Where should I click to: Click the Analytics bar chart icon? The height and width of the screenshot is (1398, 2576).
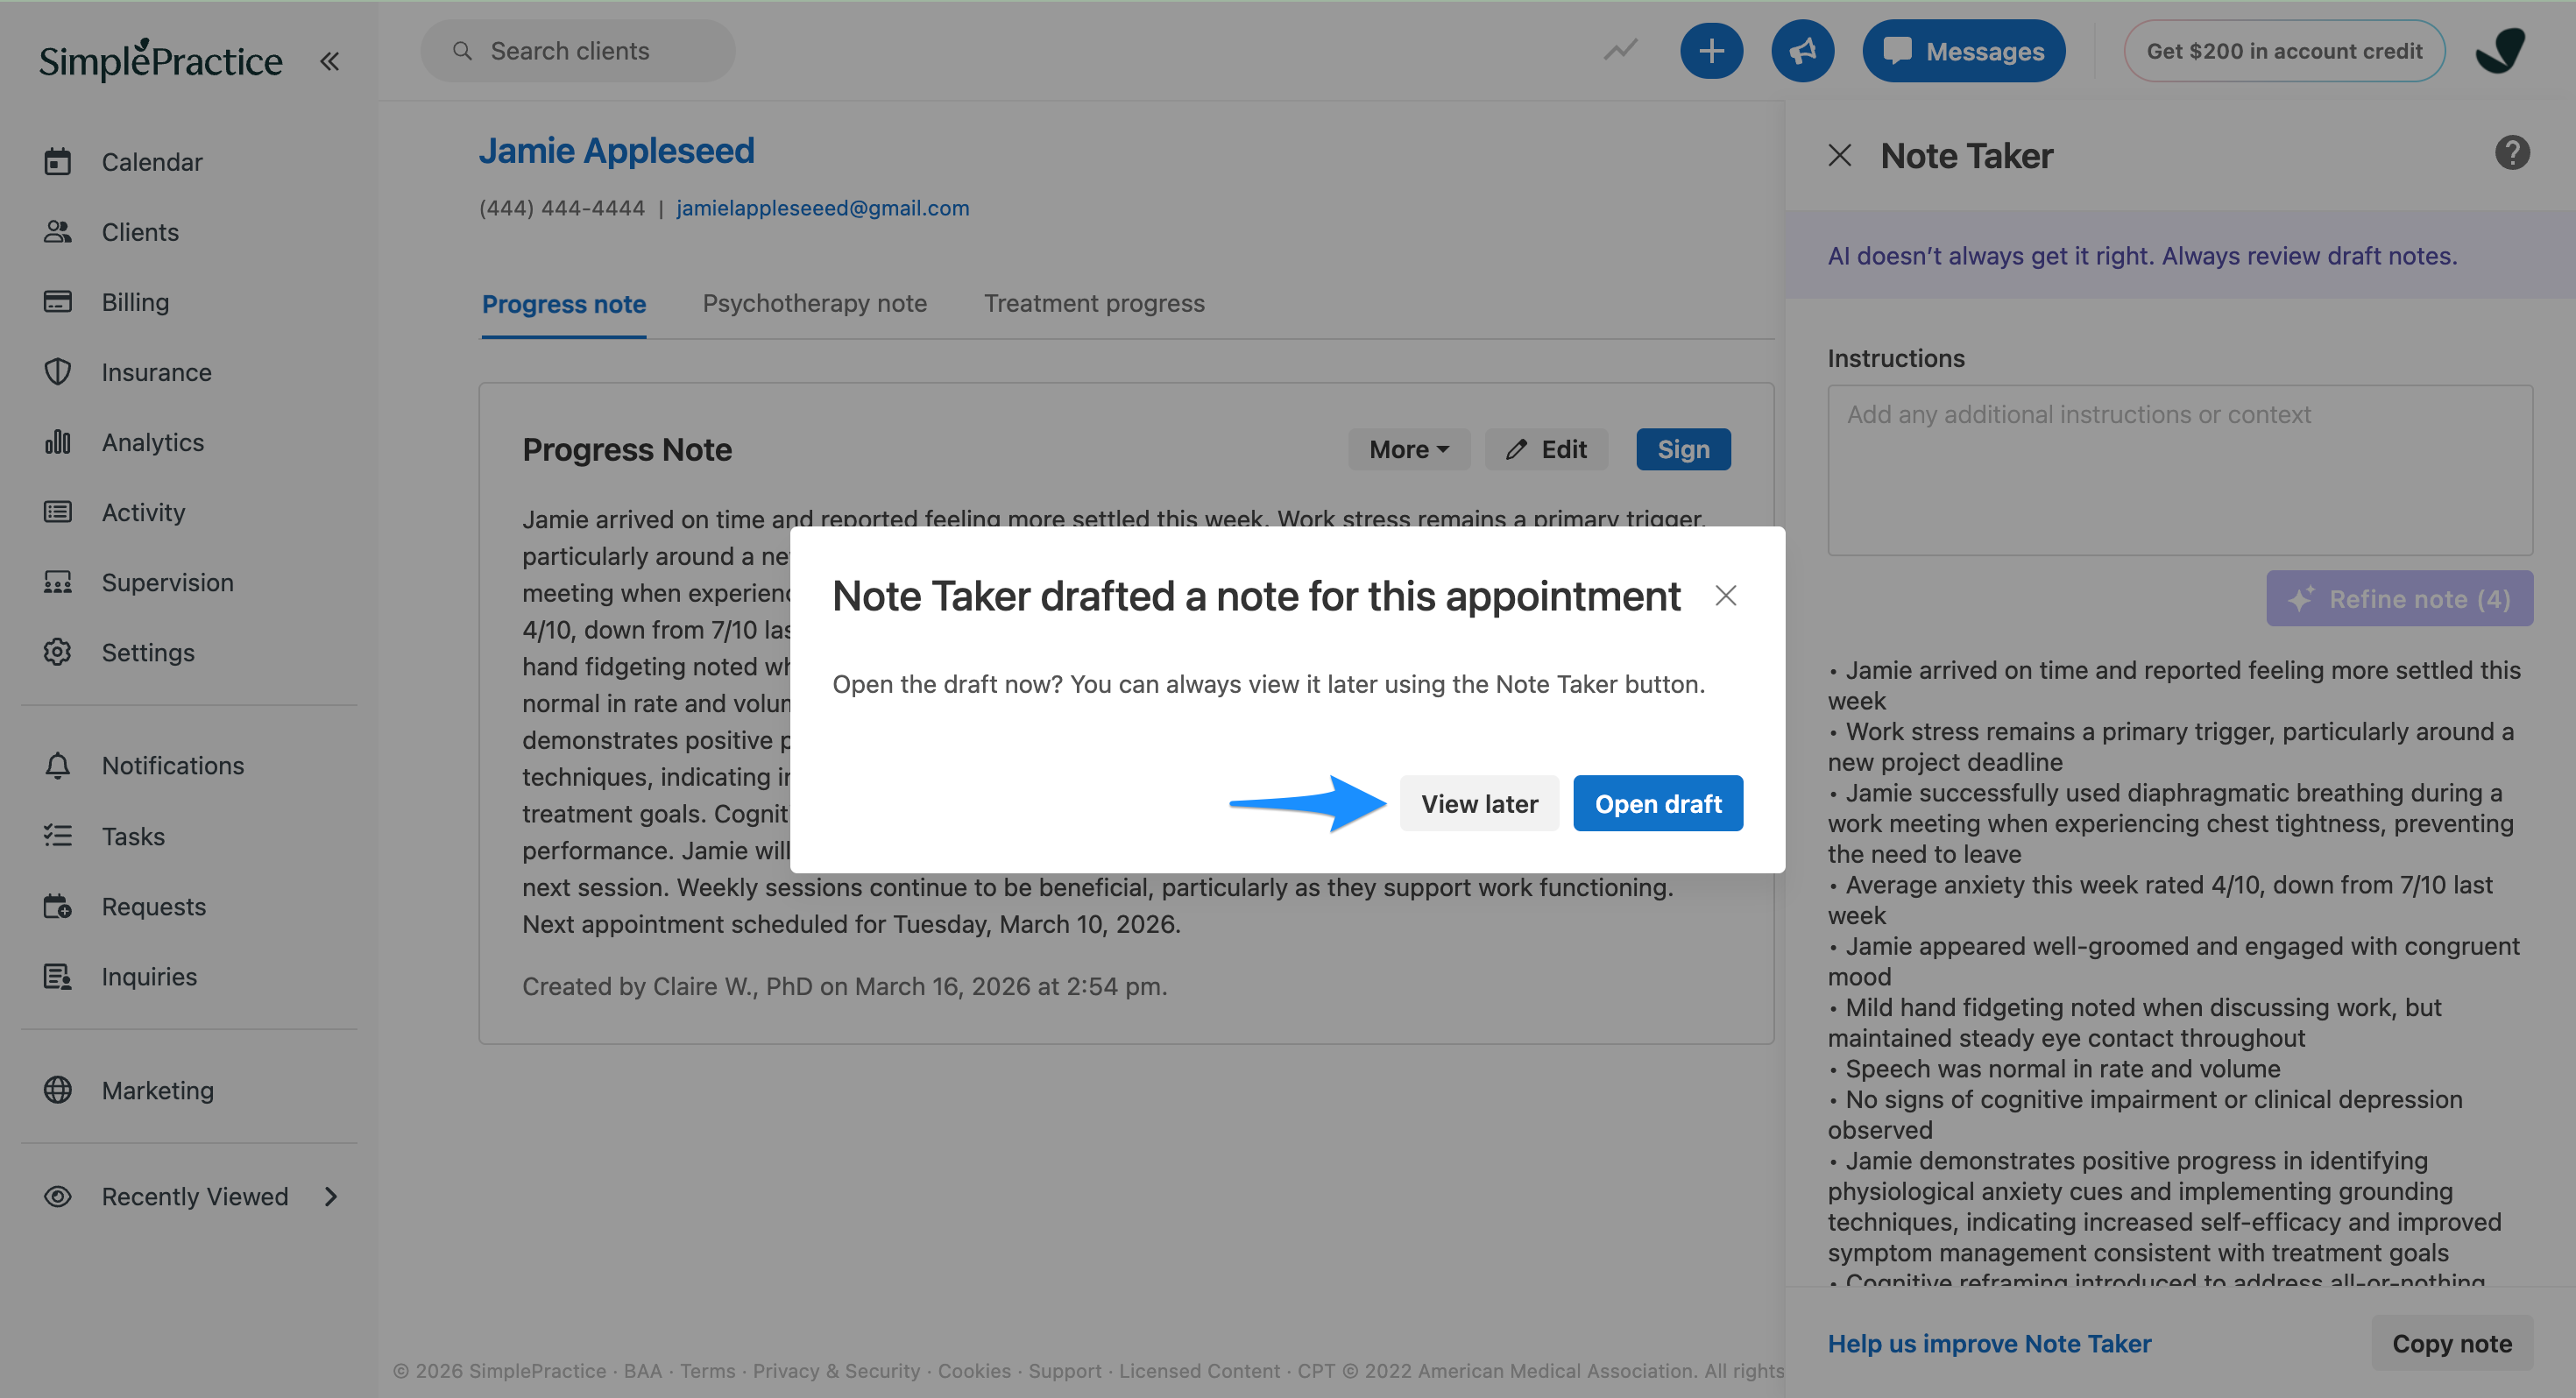pos(58,441)
